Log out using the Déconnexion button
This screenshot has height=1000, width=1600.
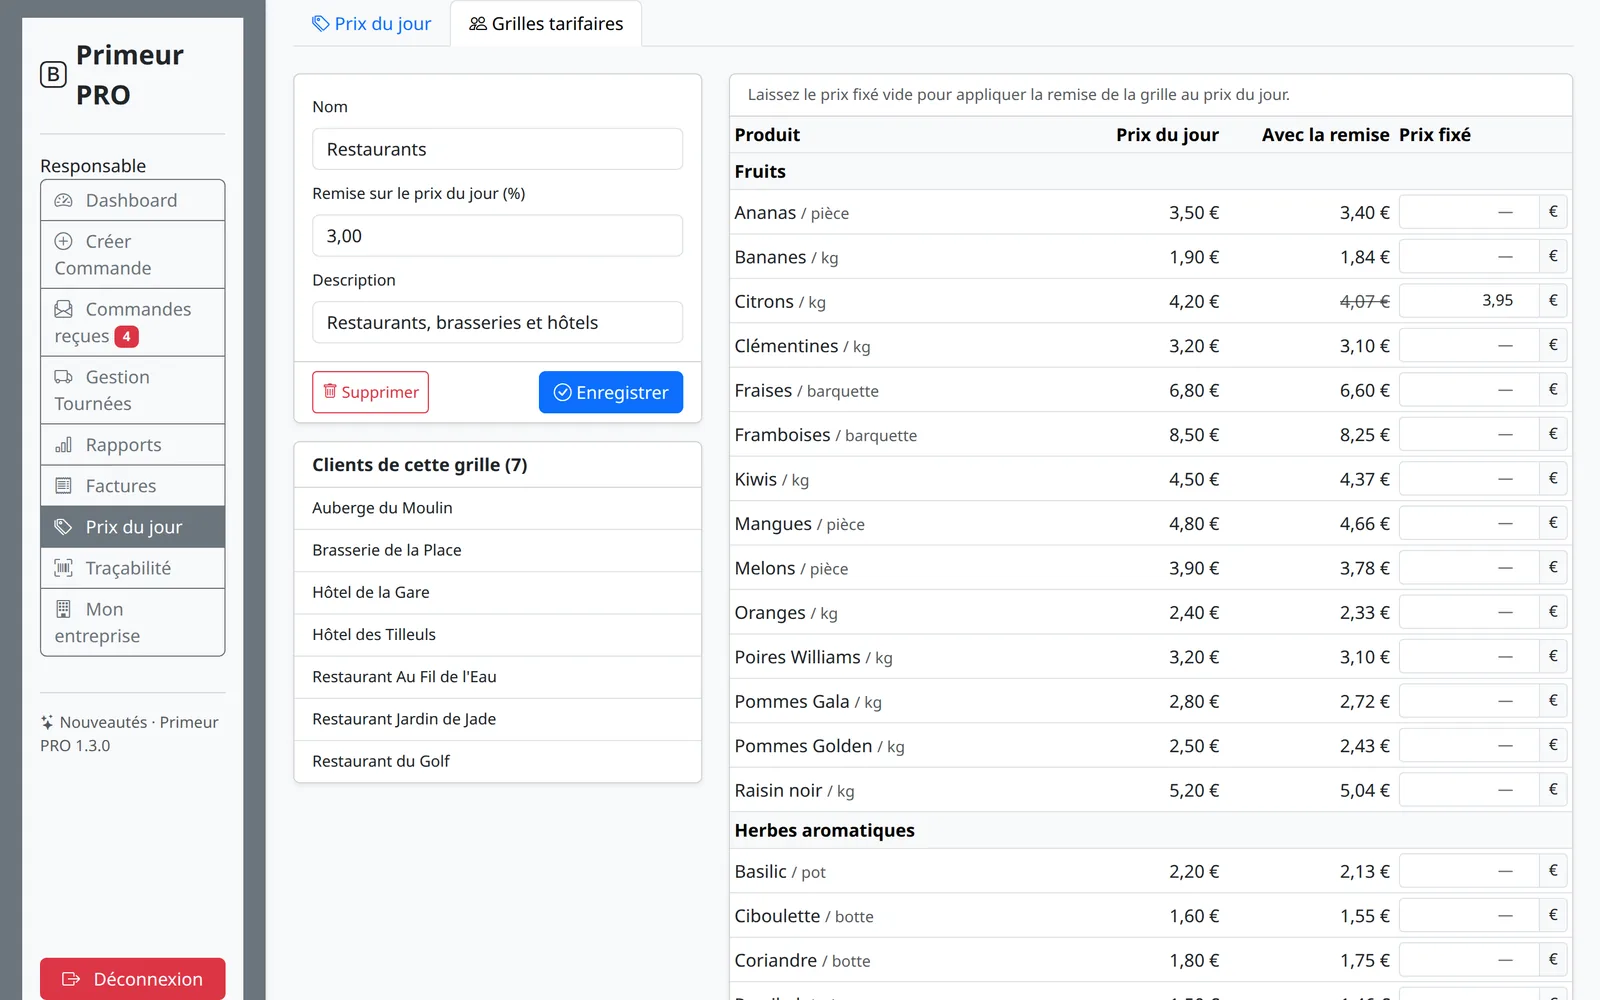coord(133,979)
